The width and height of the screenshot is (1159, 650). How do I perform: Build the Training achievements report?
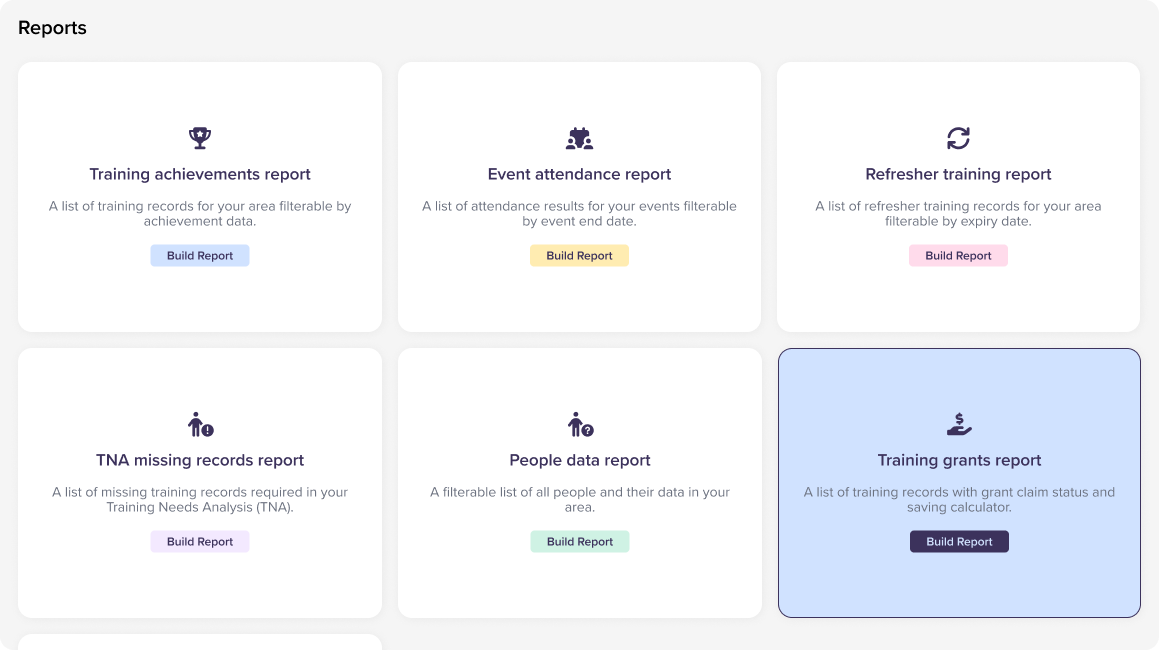click(200, 256)
